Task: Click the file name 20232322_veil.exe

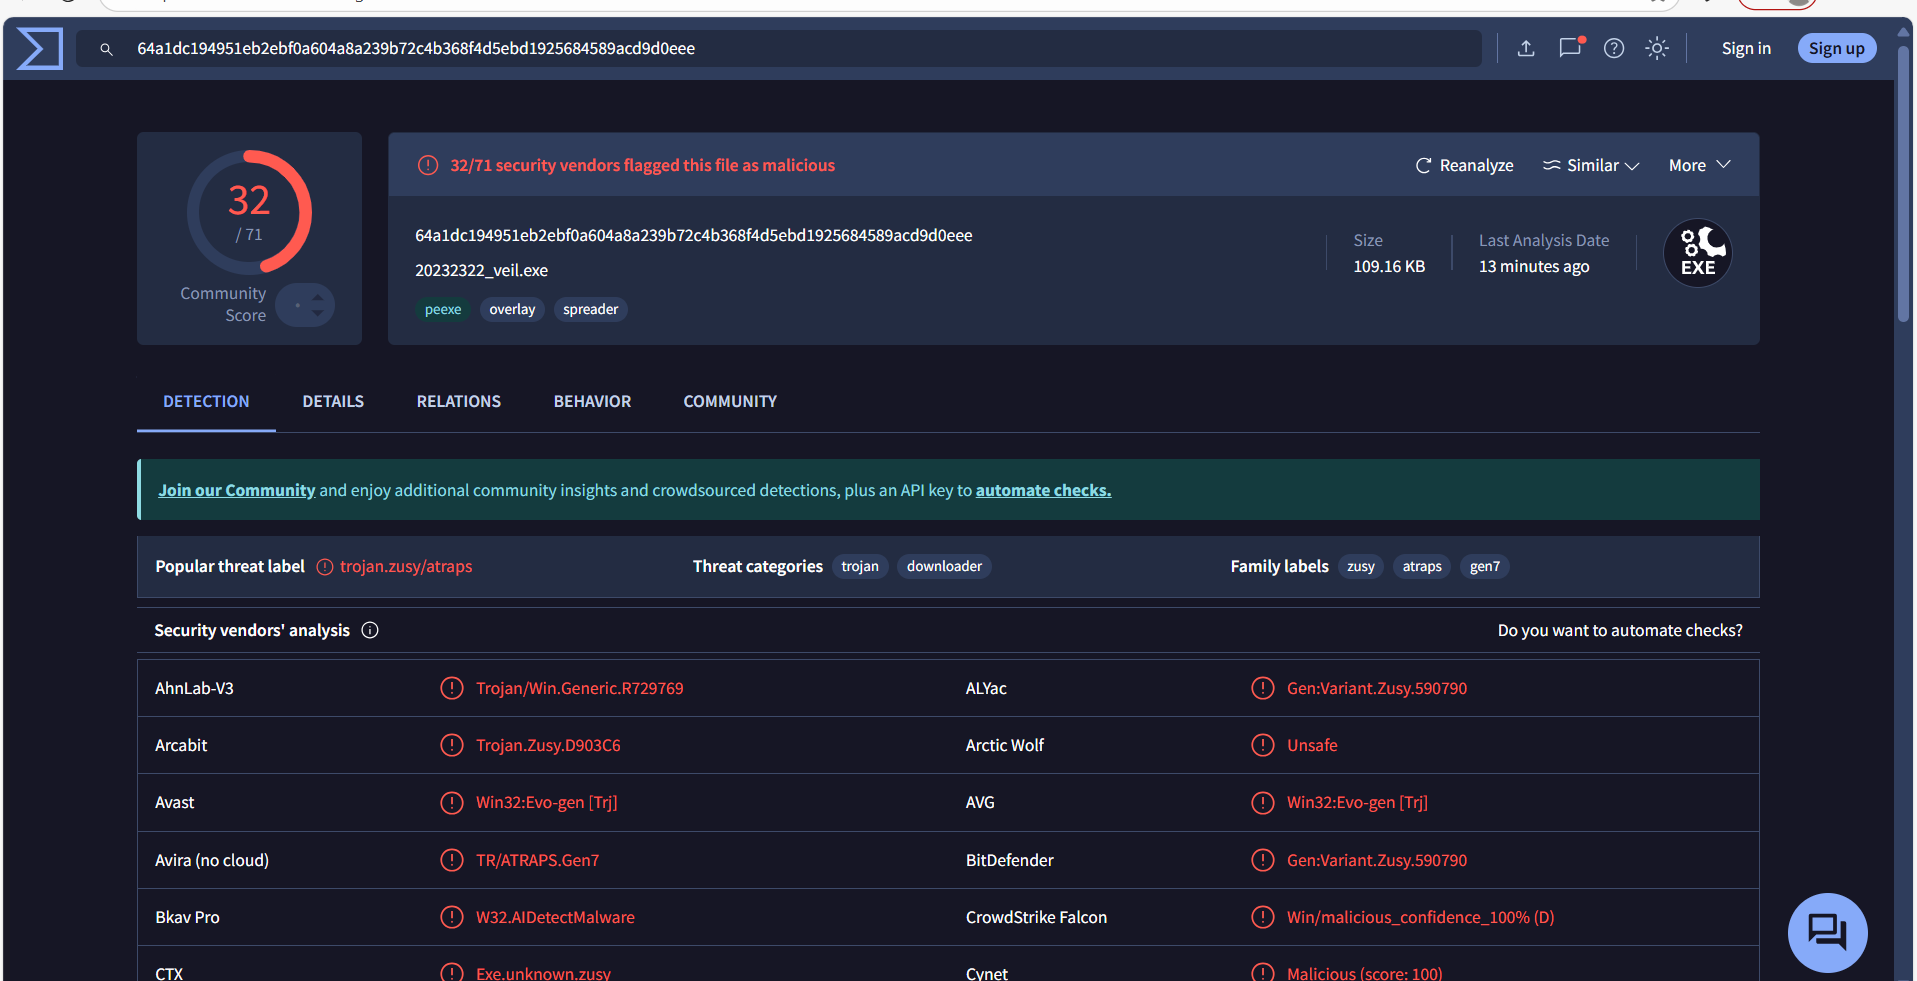Action: coord(482,270)
